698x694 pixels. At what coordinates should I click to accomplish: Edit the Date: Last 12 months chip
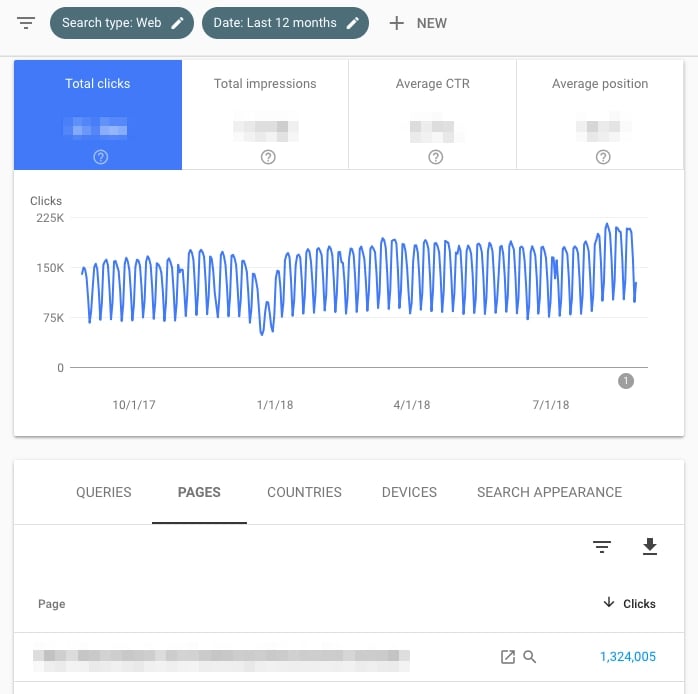285,23
